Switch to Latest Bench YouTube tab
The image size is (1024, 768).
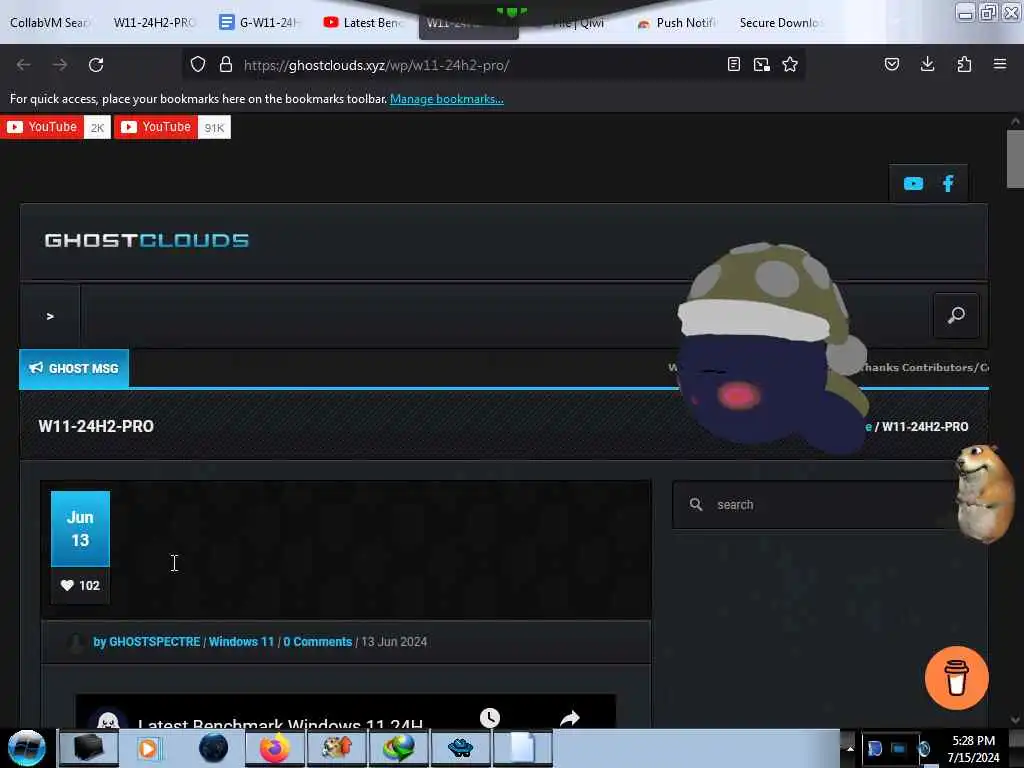tap(364, 22)
